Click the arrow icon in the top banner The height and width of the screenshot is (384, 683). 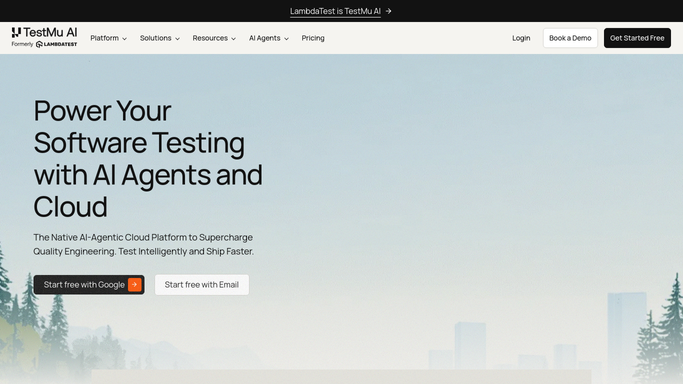coord(389,11)
